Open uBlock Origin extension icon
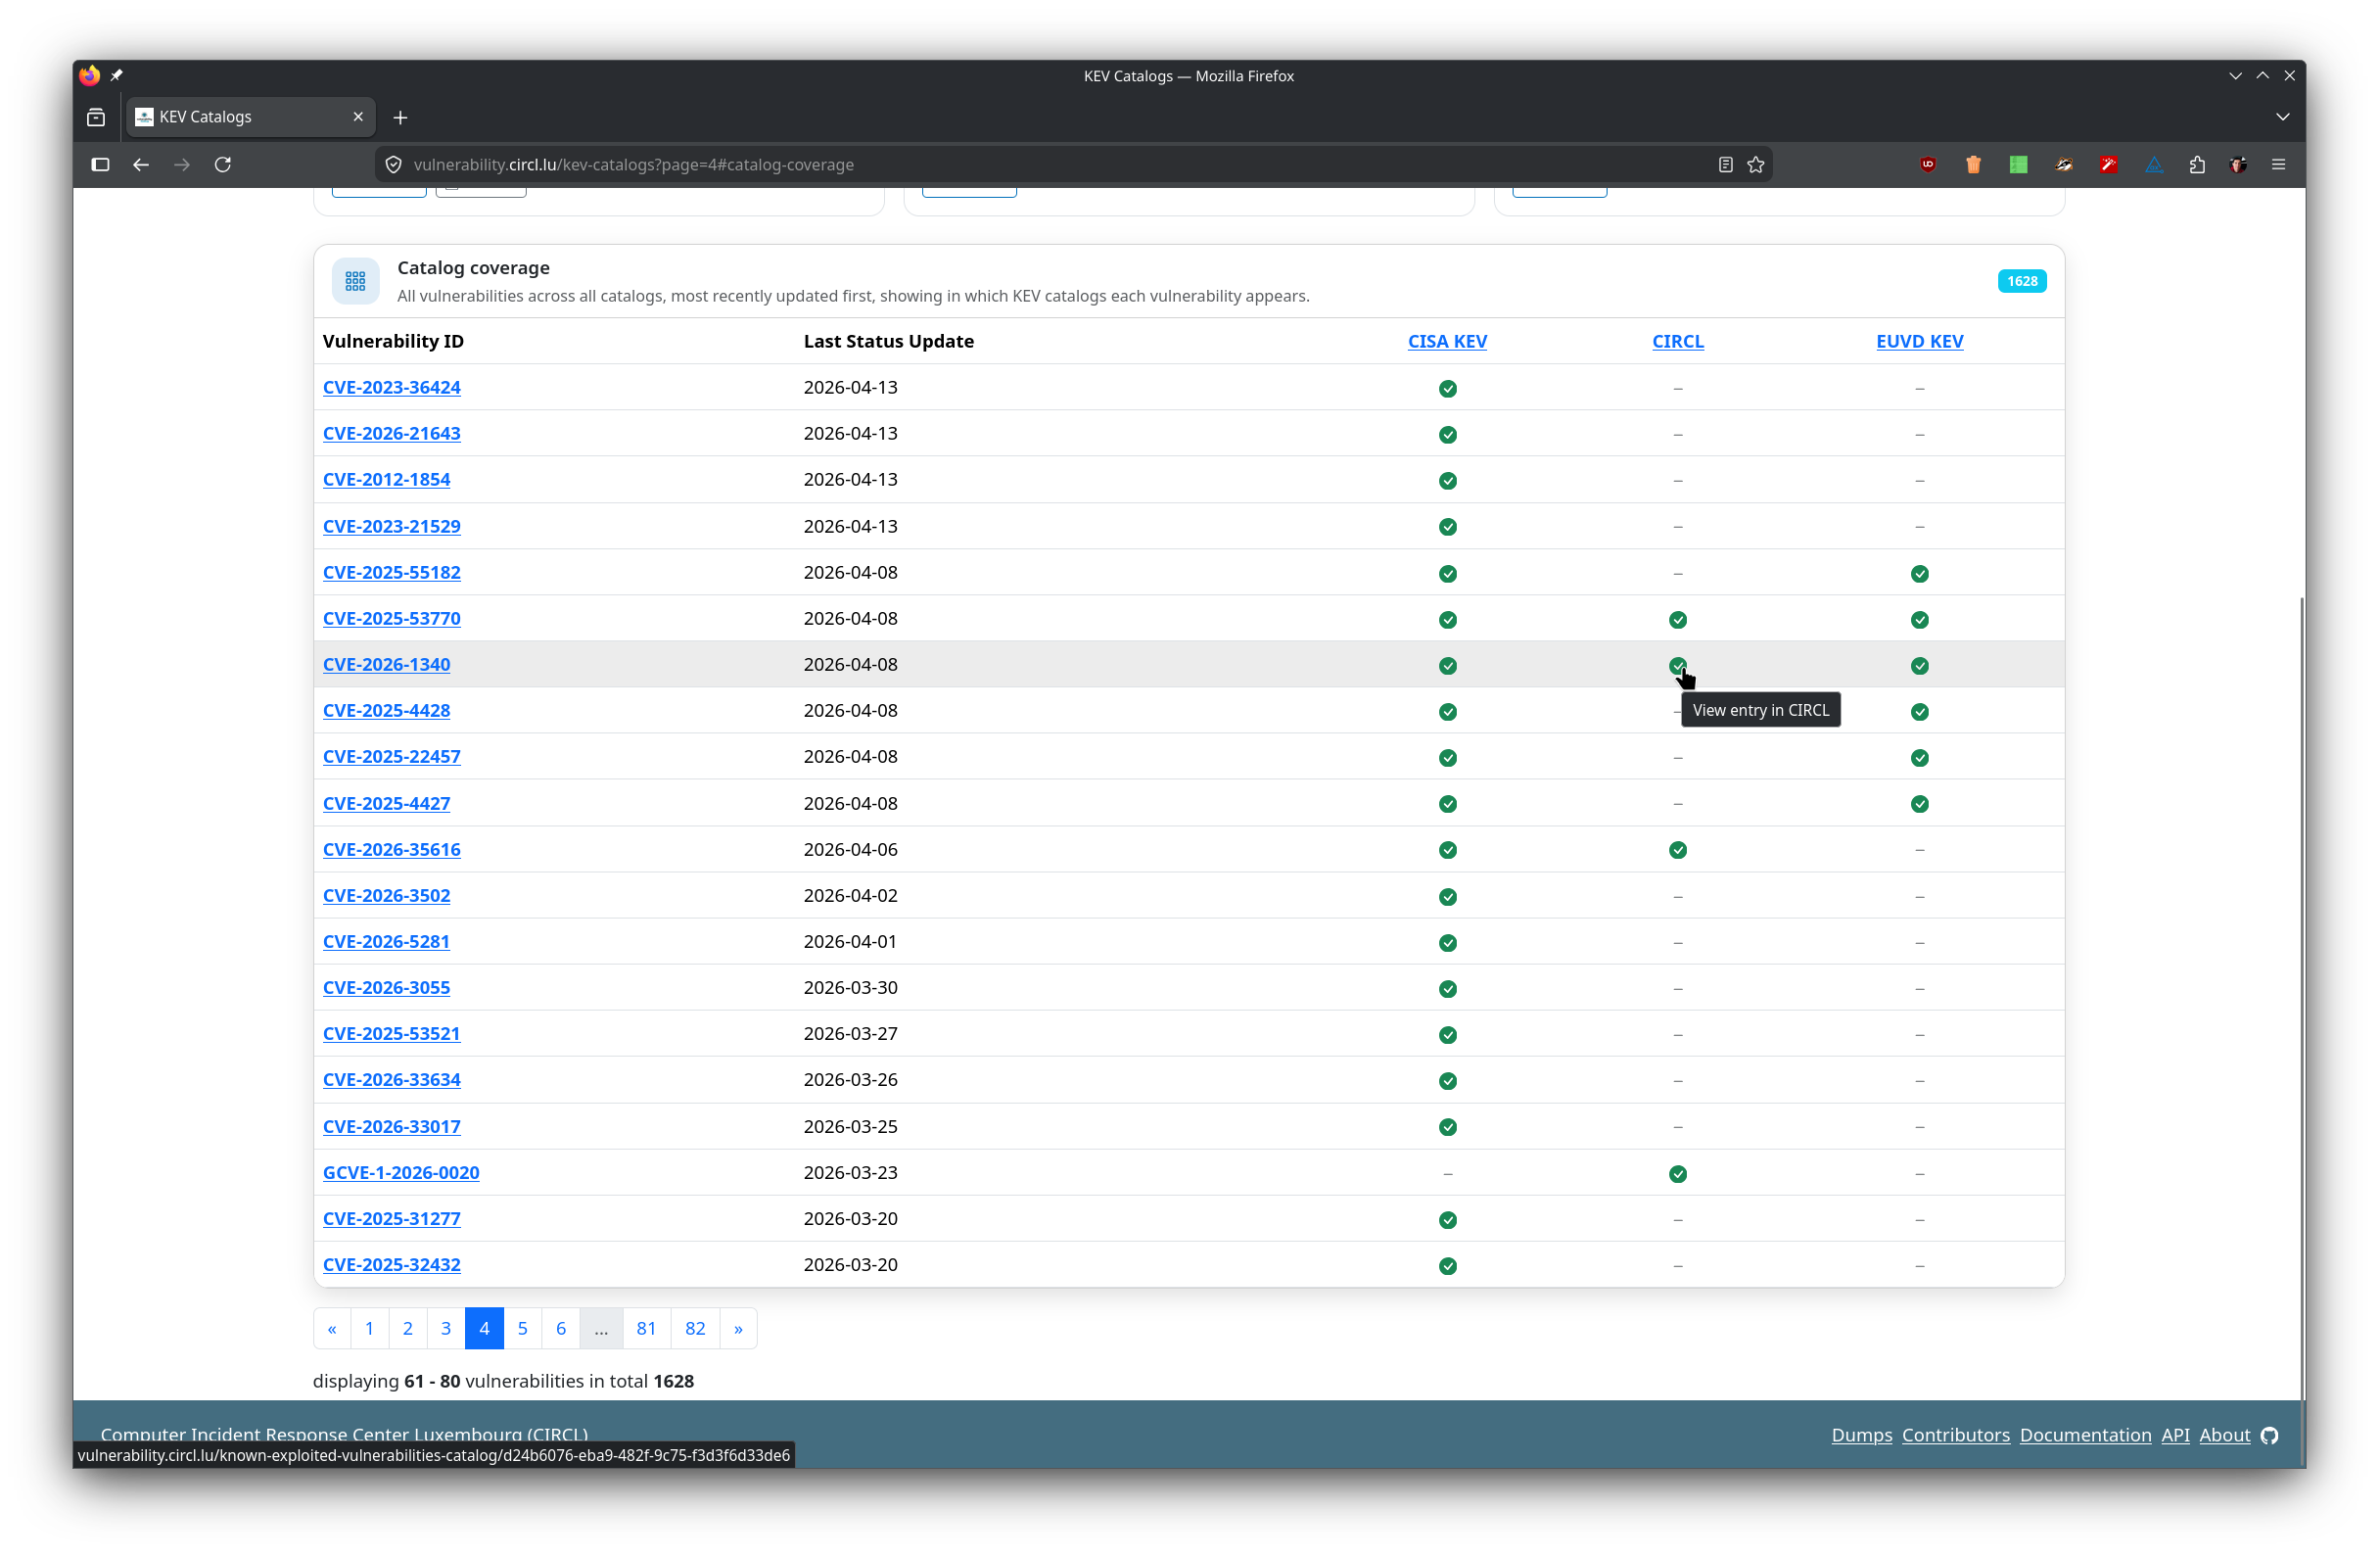 1927,165
